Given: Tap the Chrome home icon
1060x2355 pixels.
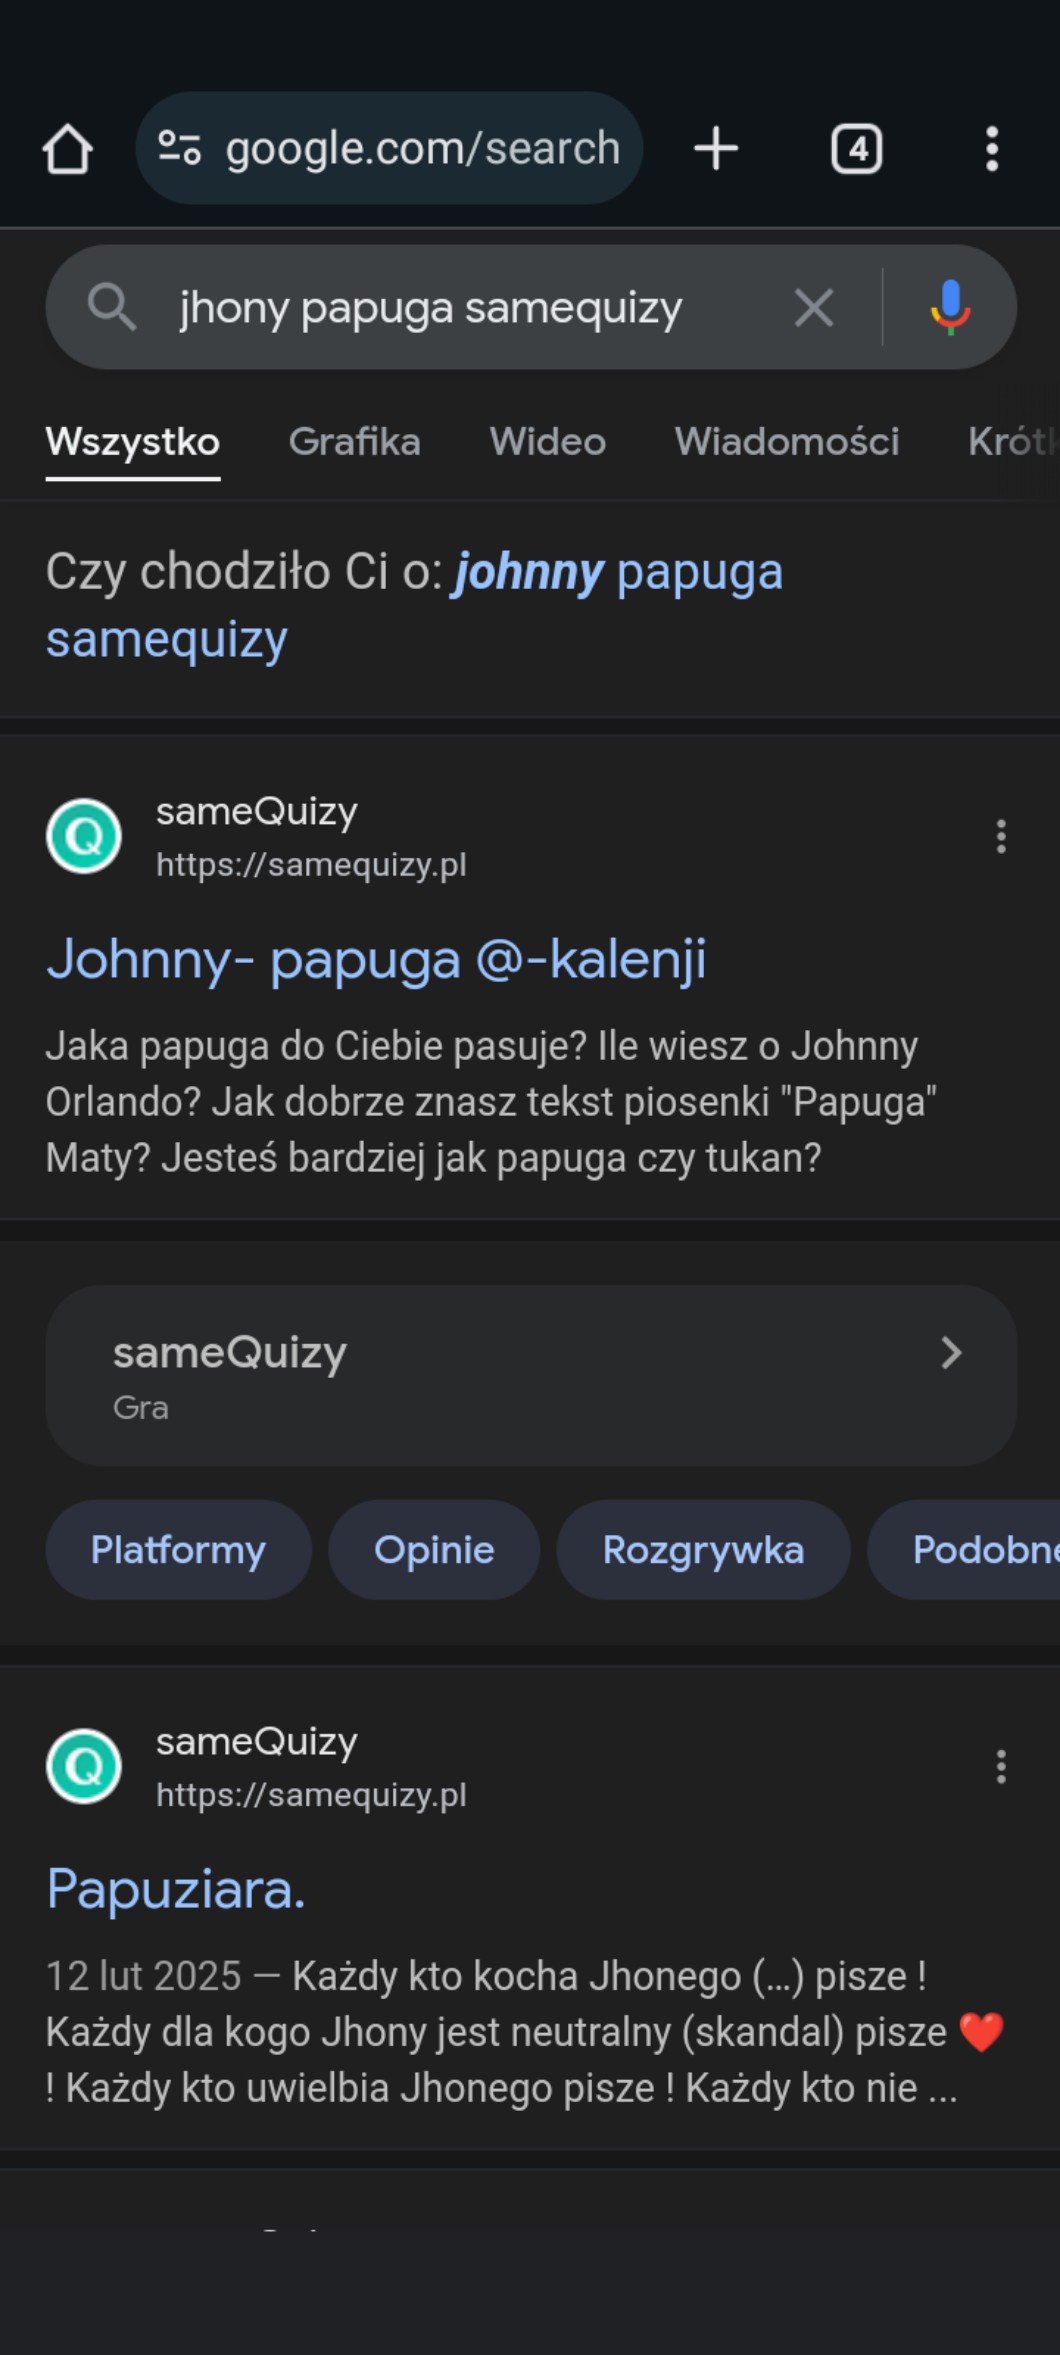Looking at the screenshot, I should coord(67,149).
